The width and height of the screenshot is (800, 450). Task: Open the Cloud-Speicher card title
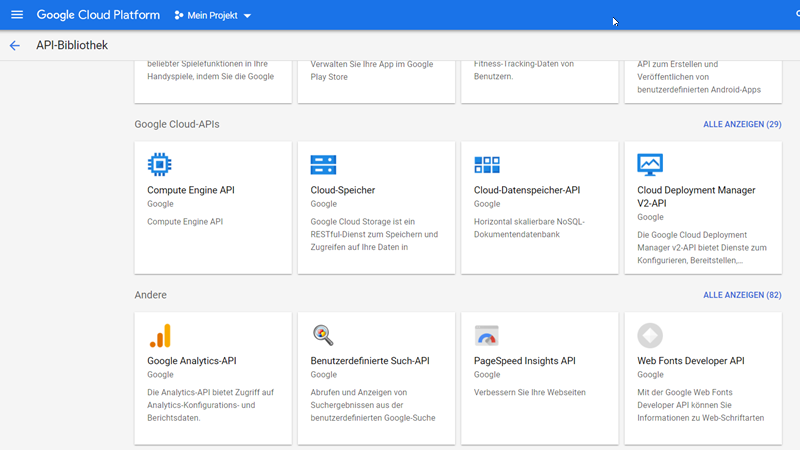coord(343,190)
